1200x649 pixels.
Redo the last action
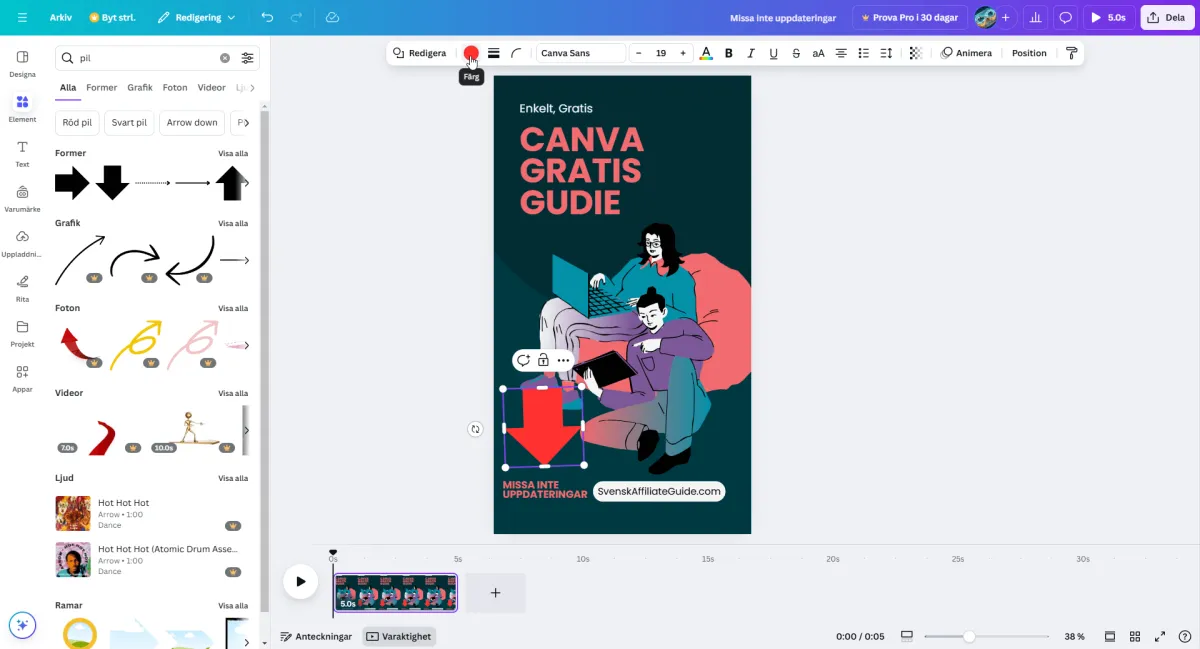pos(296,17)
